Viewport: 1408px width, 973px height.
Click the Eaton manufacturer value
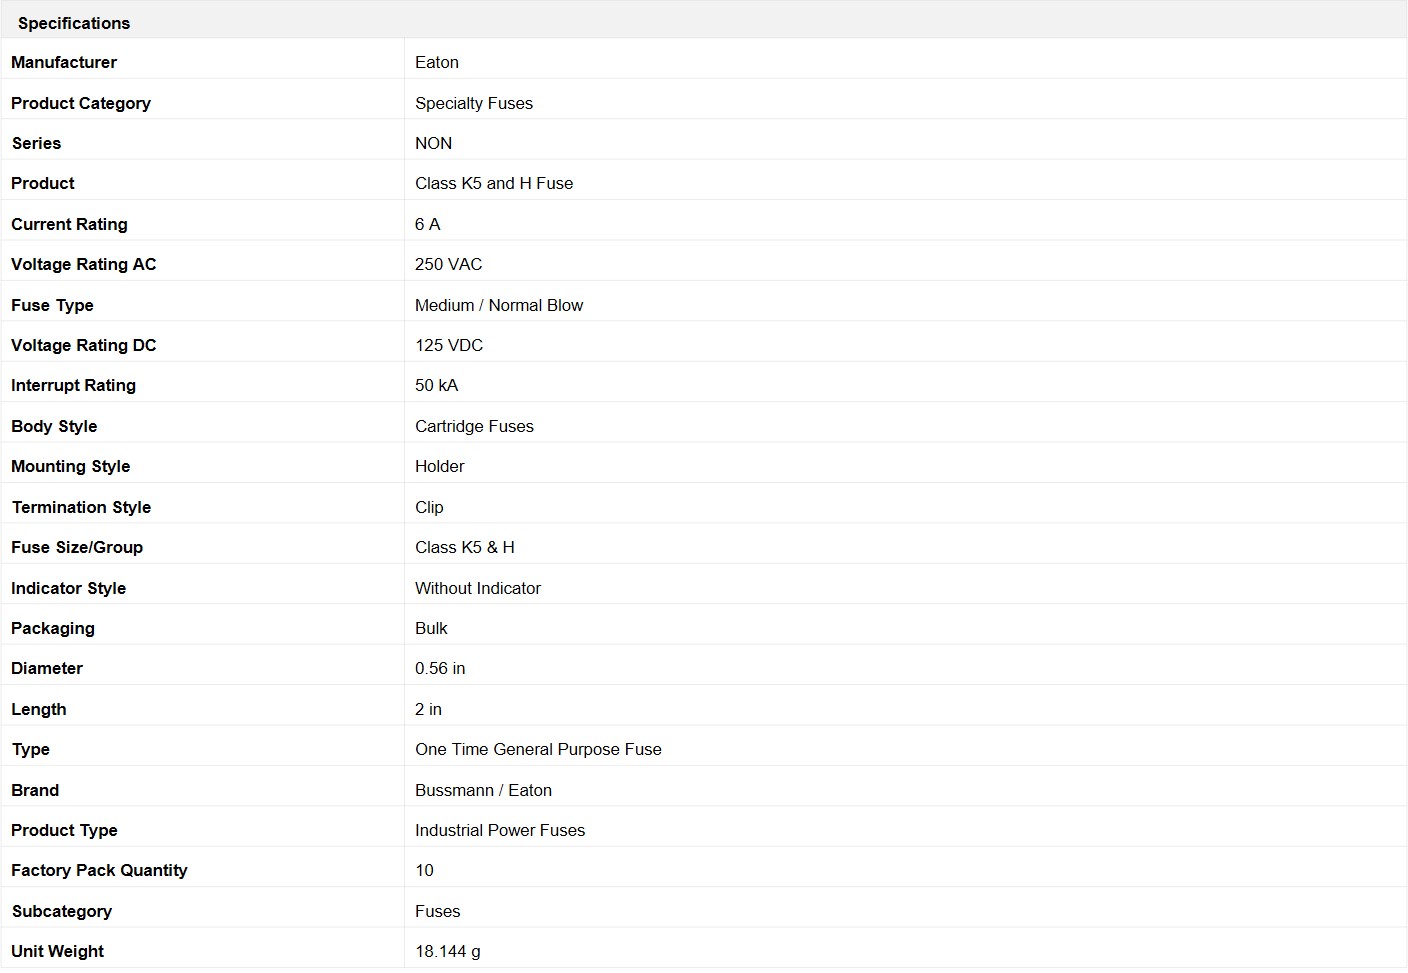pyautogui.click(x=437, y=62)
